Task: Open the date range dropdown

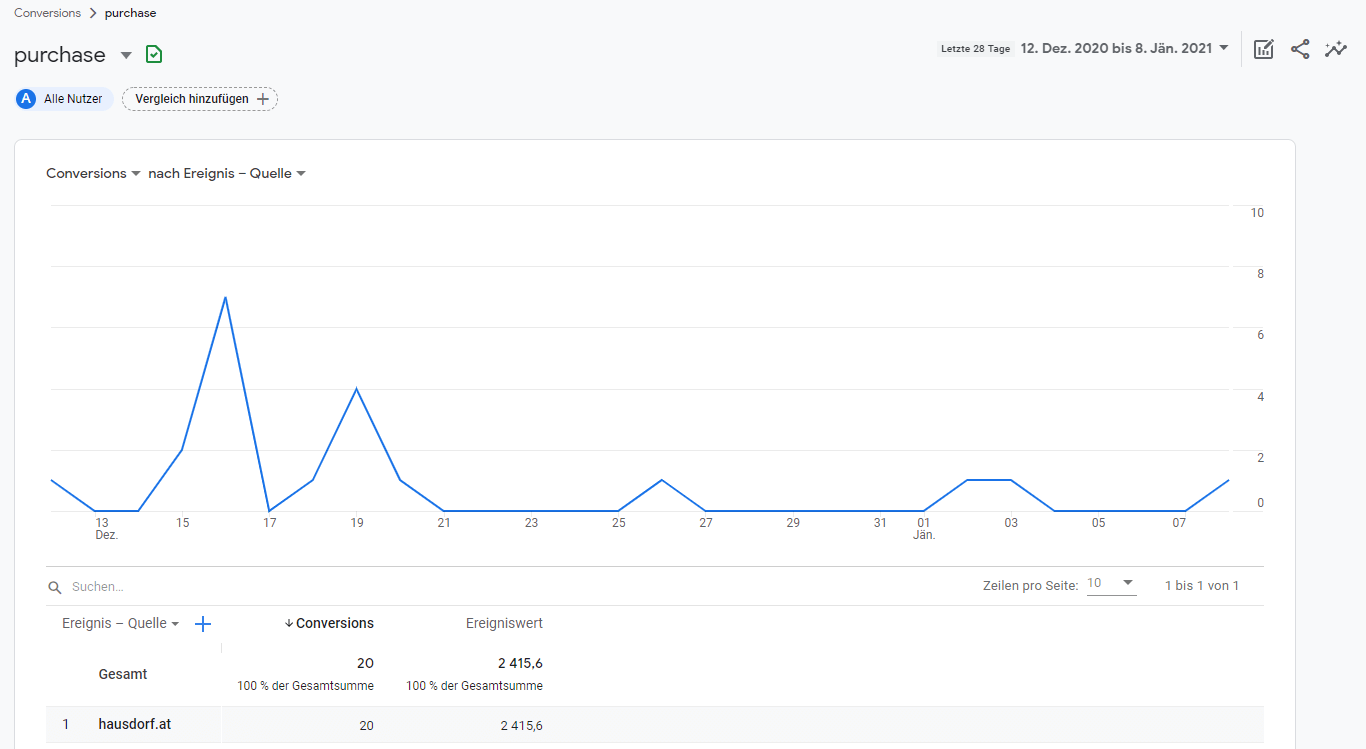Action: point(1224,48)
